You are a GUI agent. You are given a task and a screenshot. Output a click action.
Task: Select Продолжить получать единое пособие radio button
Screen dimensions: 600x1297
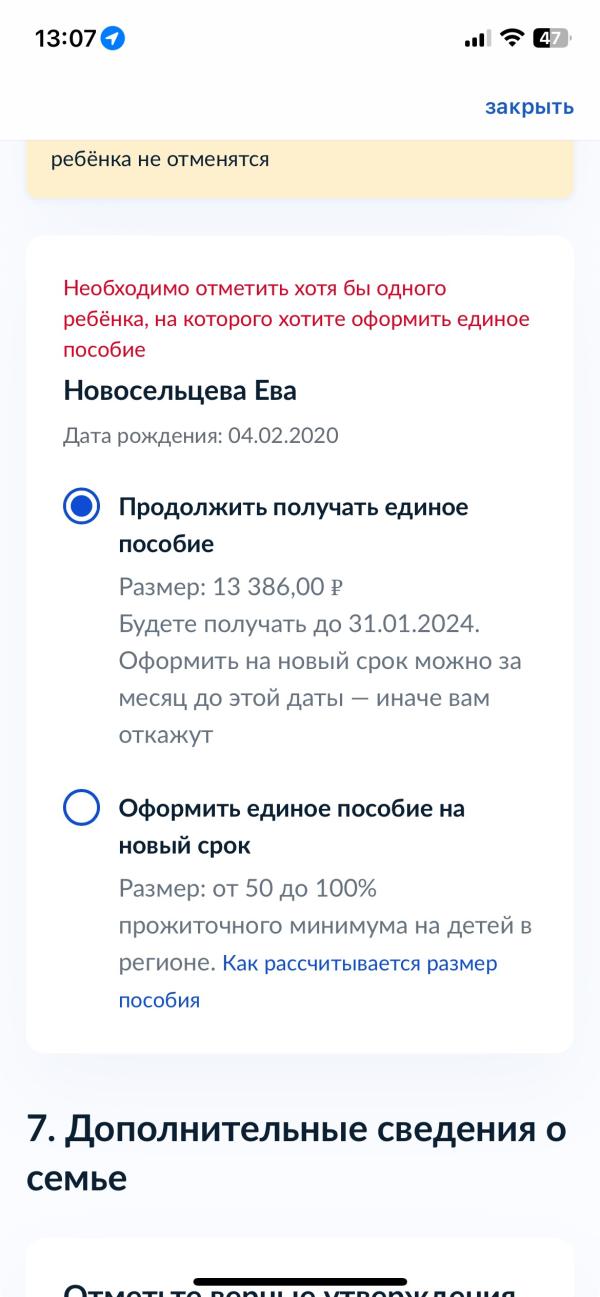coord(81,507)
